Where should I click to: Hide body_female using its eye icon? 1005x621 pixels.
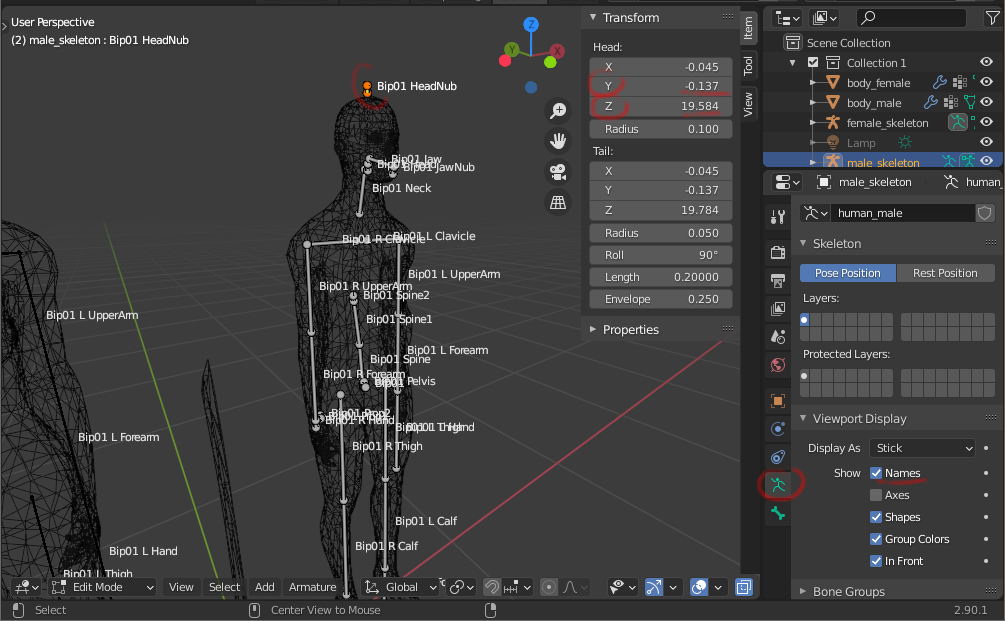tap(986, 83)
